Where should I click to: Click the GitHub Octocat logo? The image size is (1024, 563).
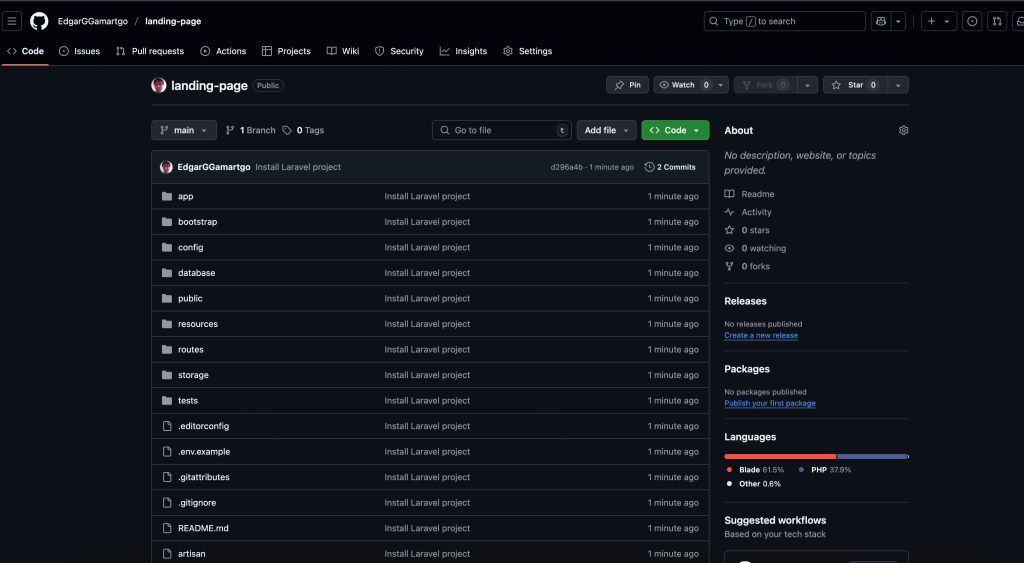pyautogui.click(x=39, y=21)
